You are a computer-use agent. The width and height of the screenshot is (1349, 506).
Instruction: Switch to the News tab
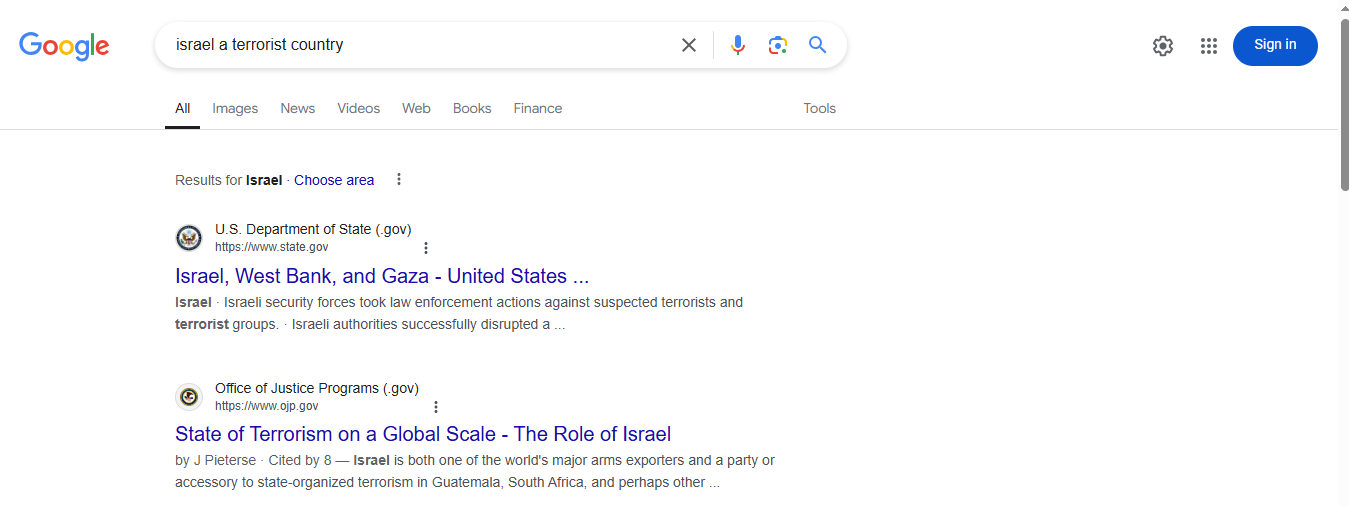pyautogui.click(x=298, y=108)
